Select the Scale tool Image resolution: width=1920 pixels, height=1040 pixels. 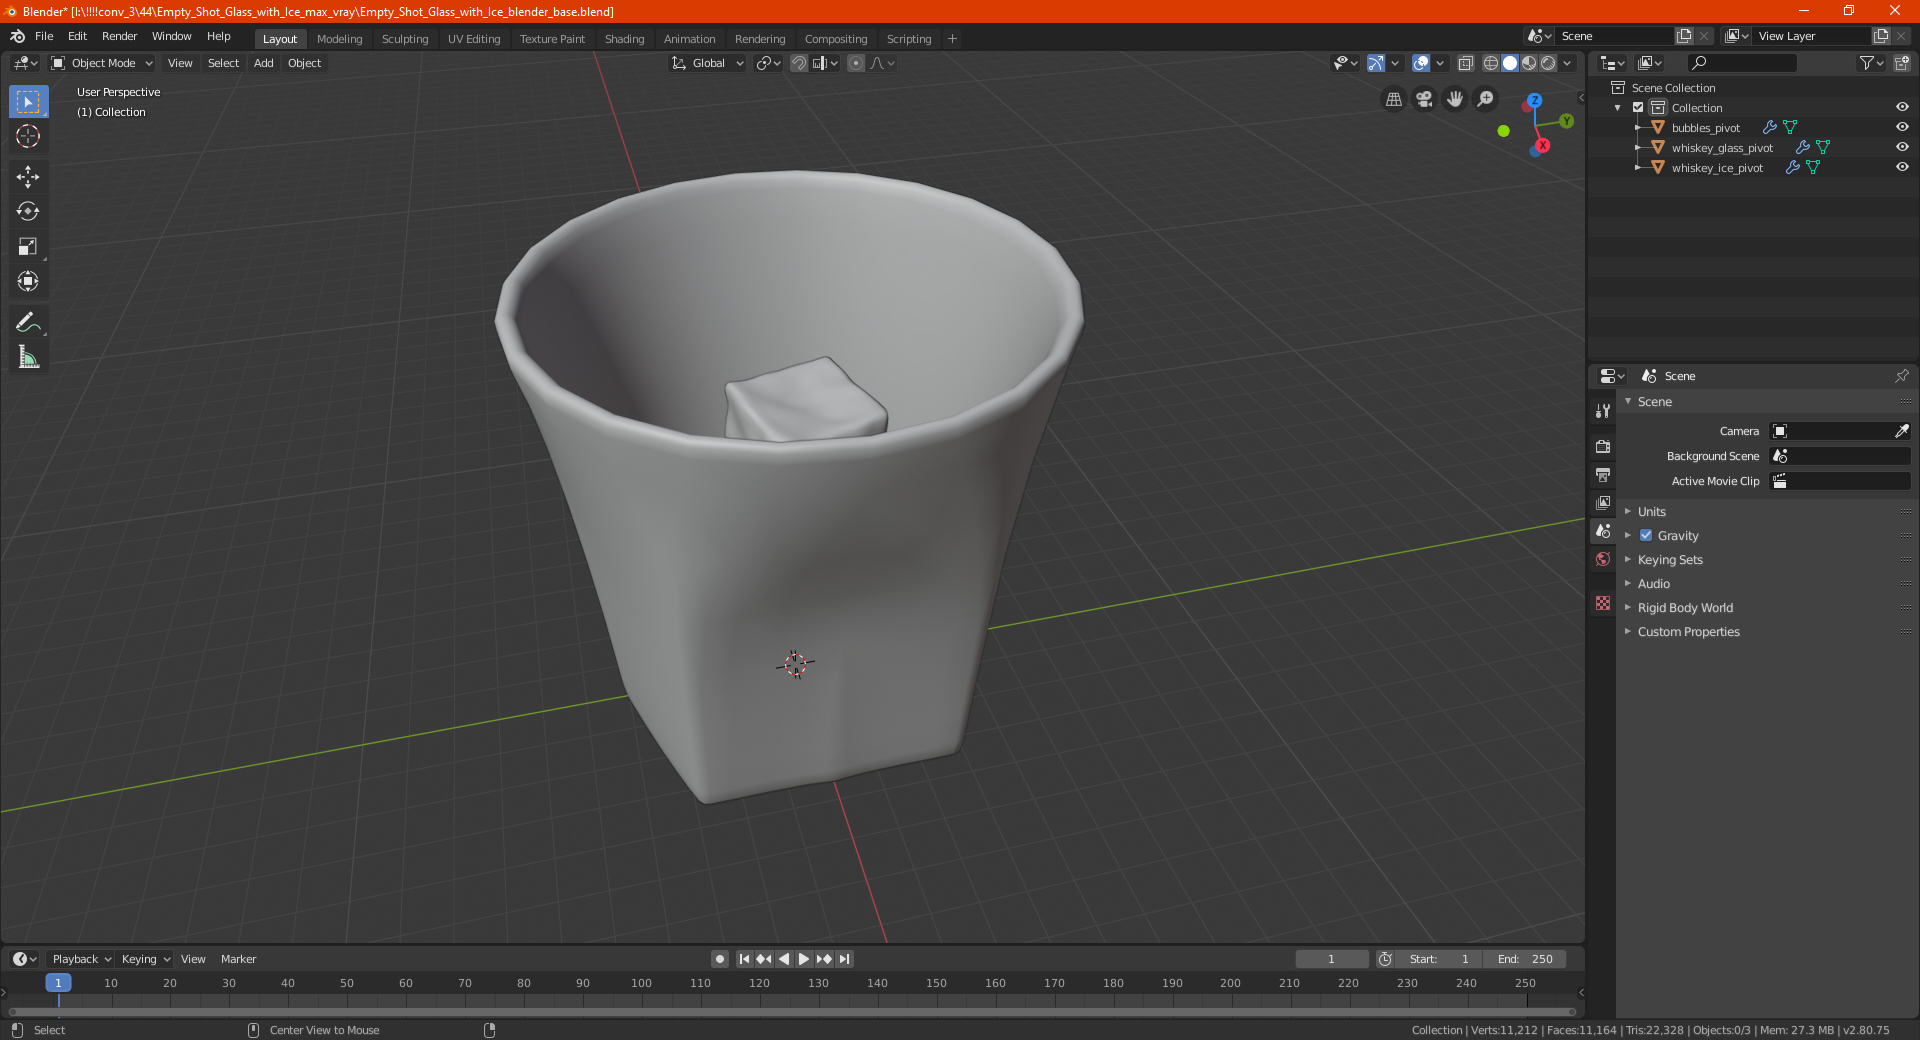[x=28, y=246]
